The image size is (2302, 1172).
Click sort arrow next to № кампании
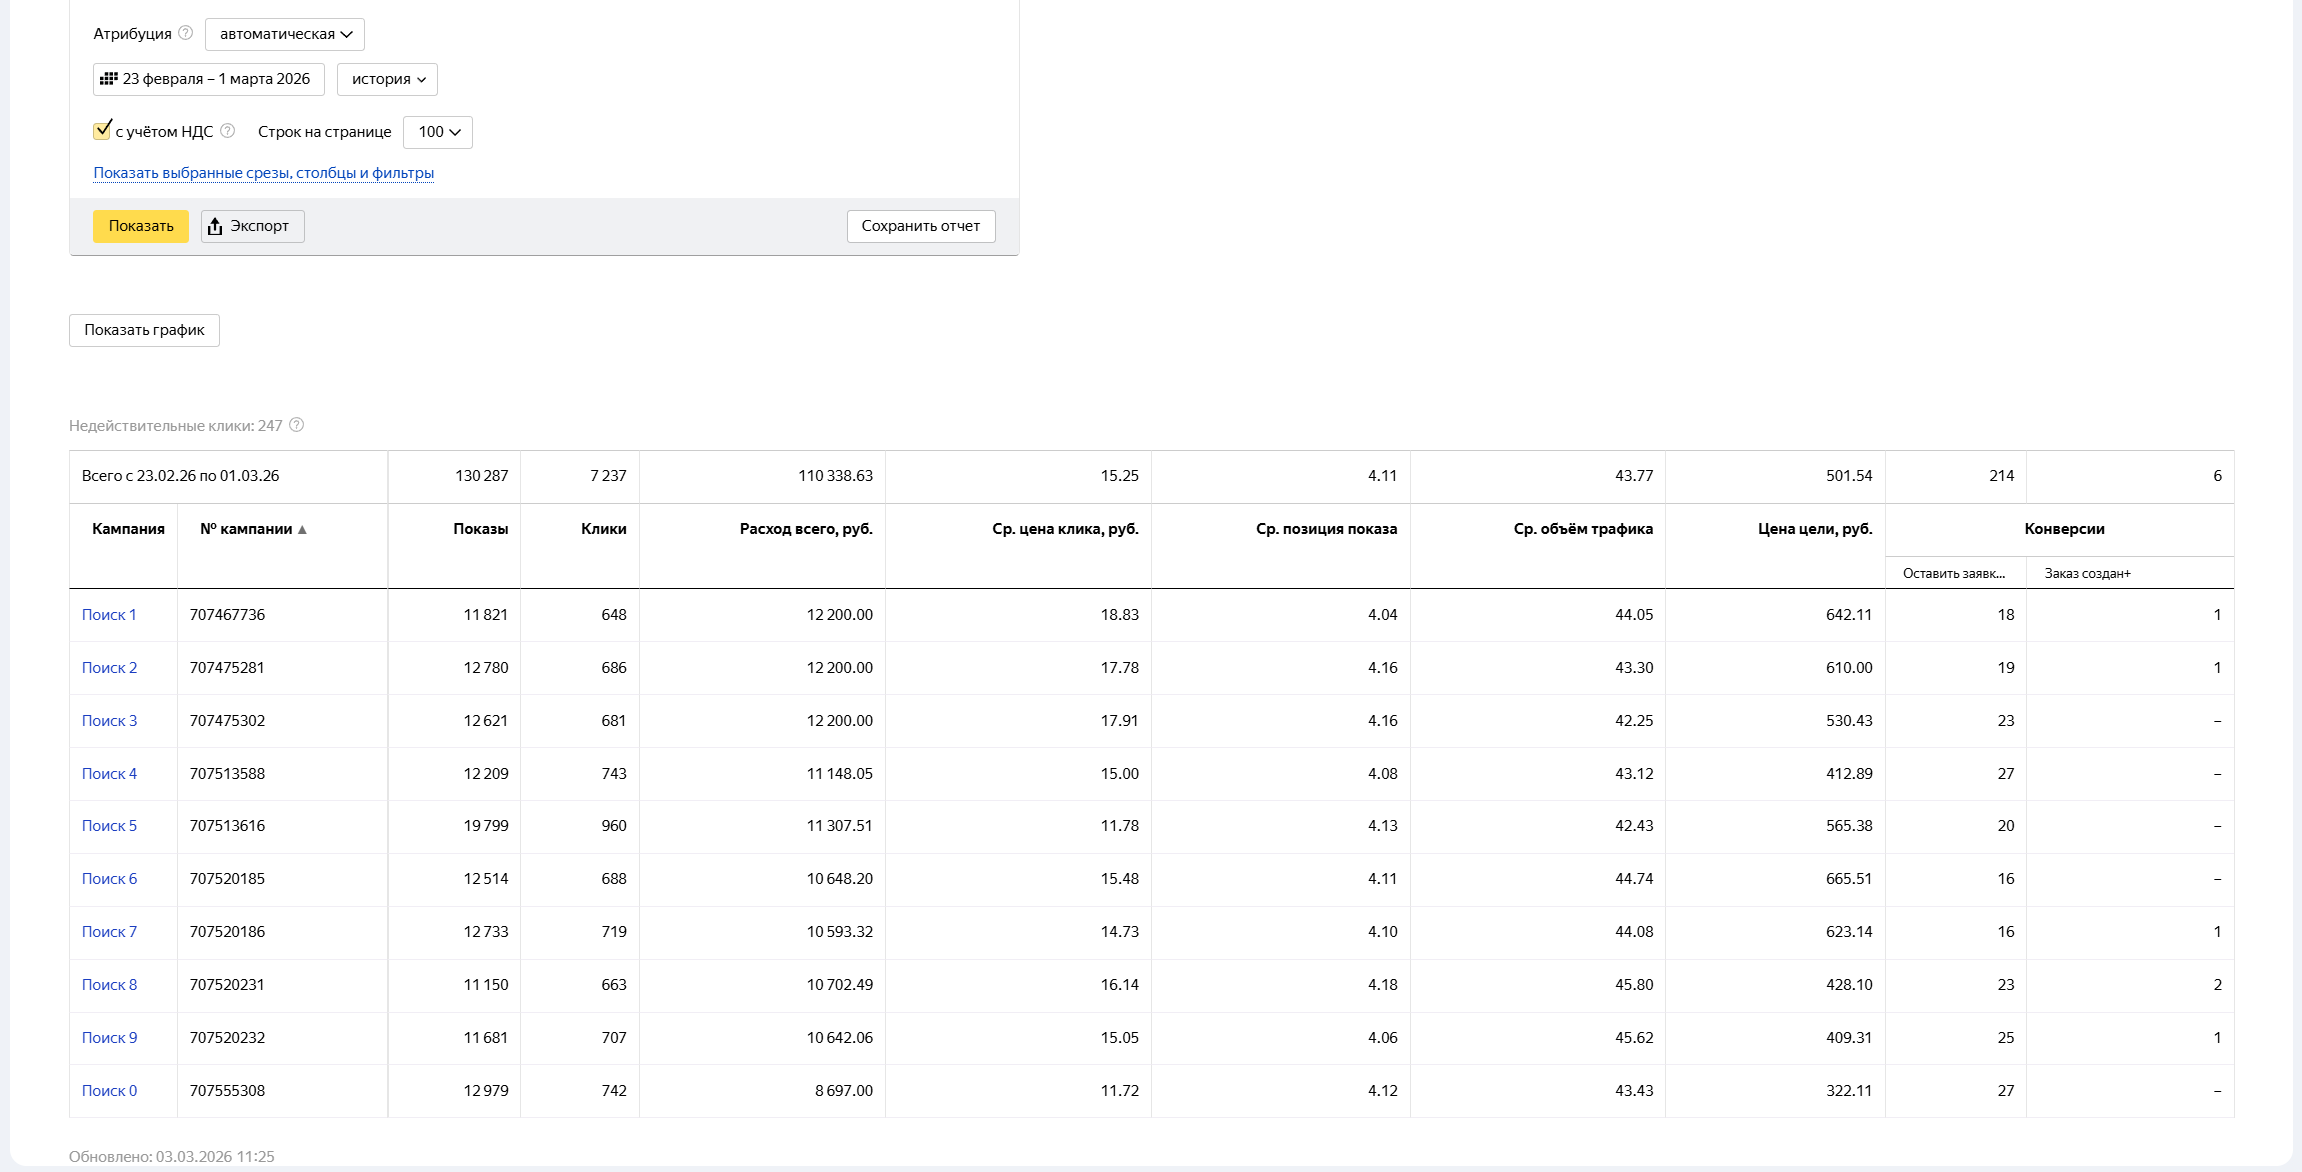point(302,530)
